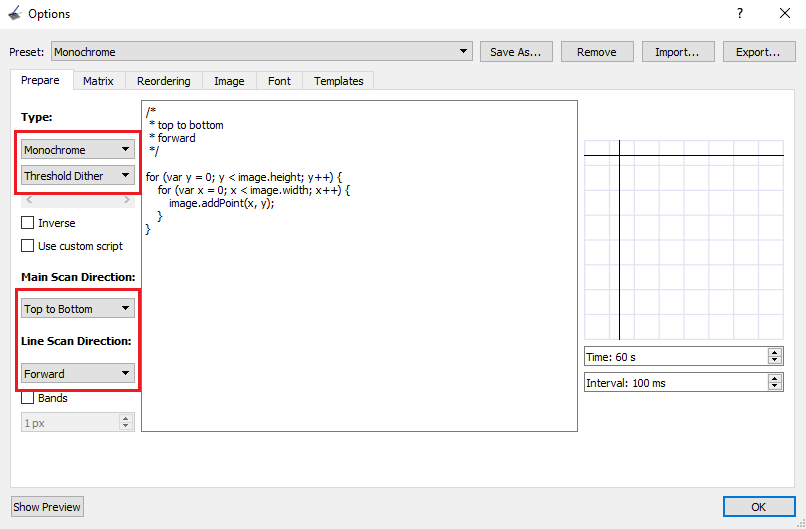806x529 pixels.
Task: Click the Import... button
Action: 677,51
